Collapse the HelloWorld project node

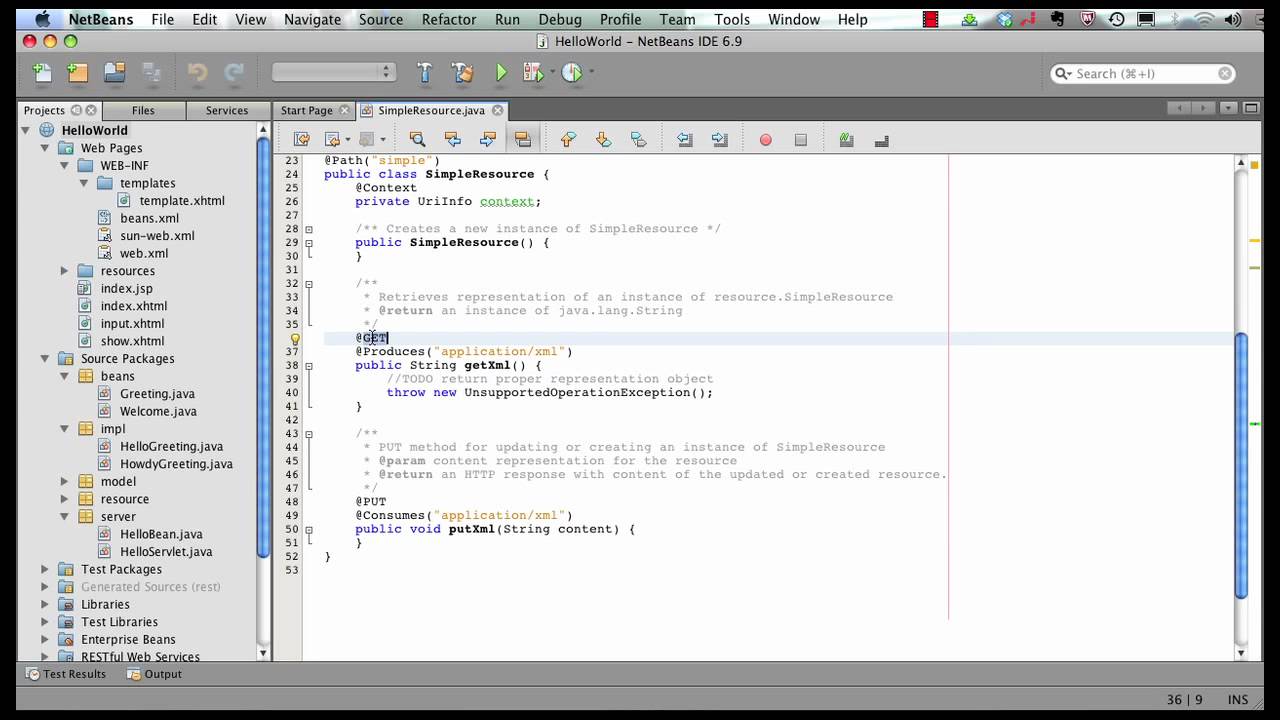click(x=25, y=130)
